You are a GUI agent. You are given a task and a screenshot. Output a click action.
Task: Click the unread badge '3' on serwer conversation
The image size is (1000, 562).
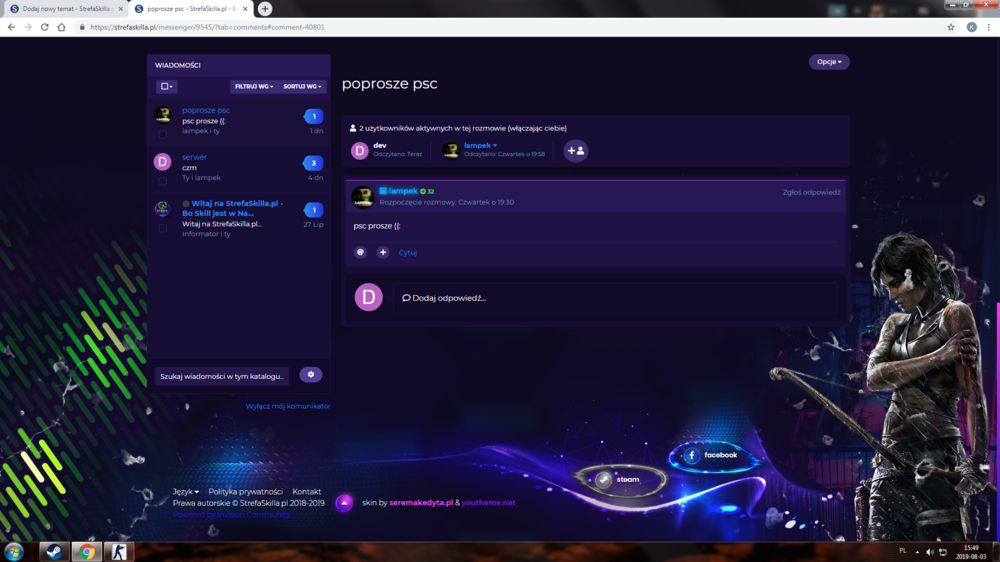click(x=313, y=163)
